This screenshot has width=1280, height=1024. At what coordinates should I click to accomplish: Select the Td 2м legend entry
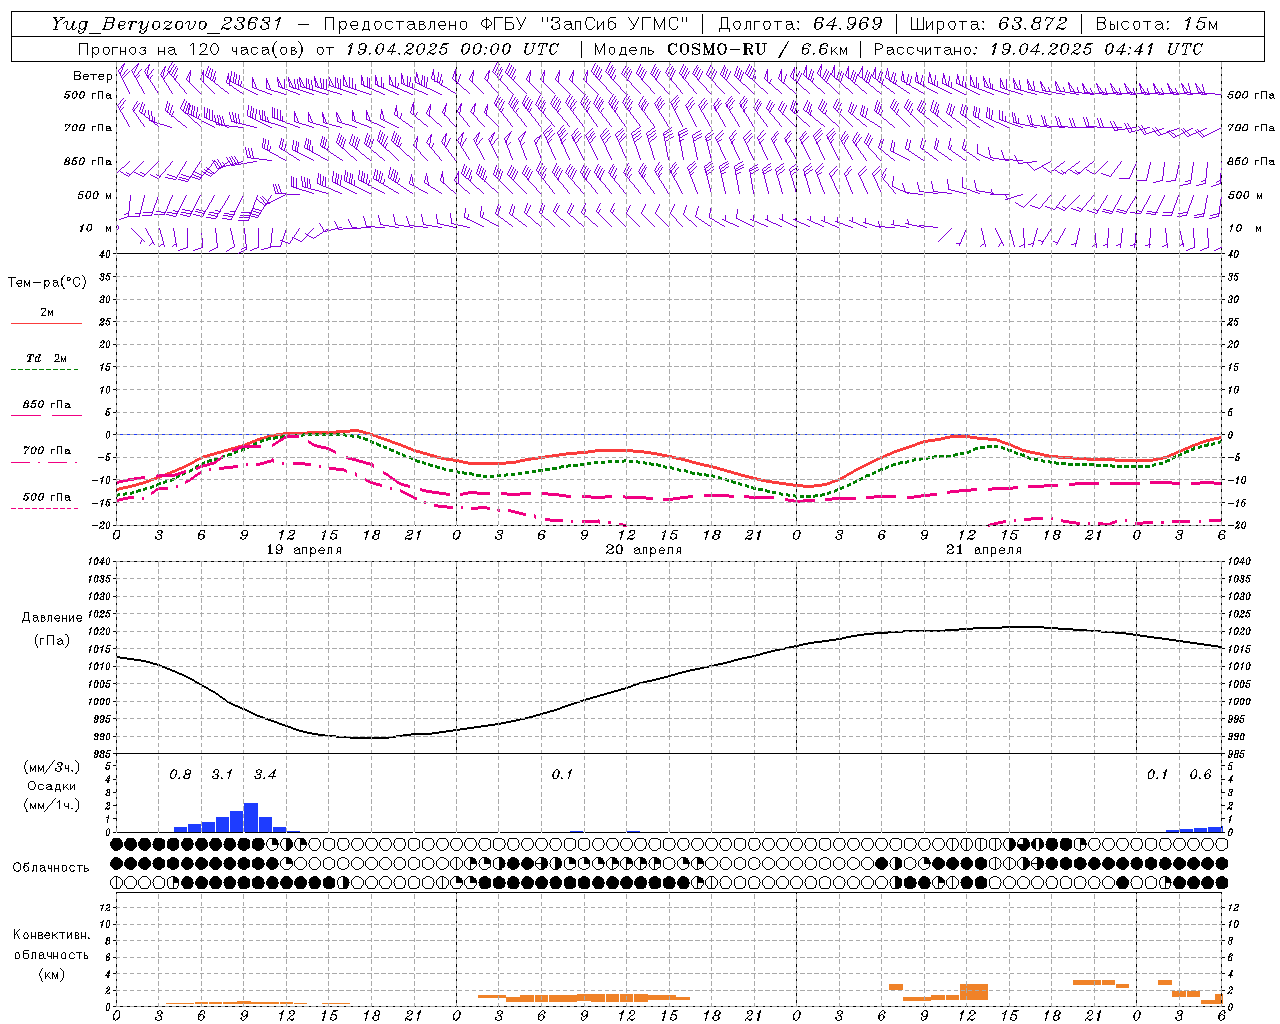46,358
